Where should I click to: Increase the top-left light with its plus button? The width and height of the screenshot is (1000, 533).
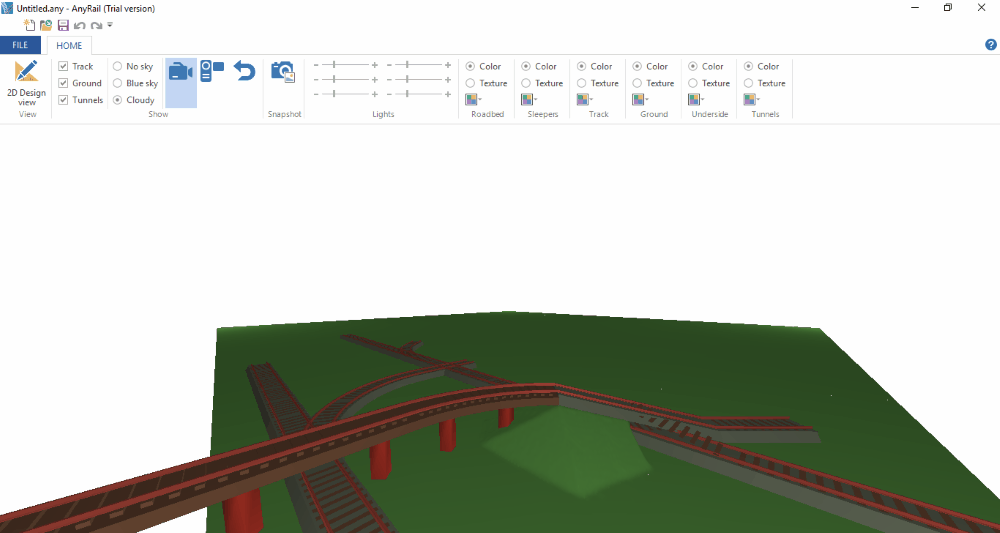pos(375,65)
